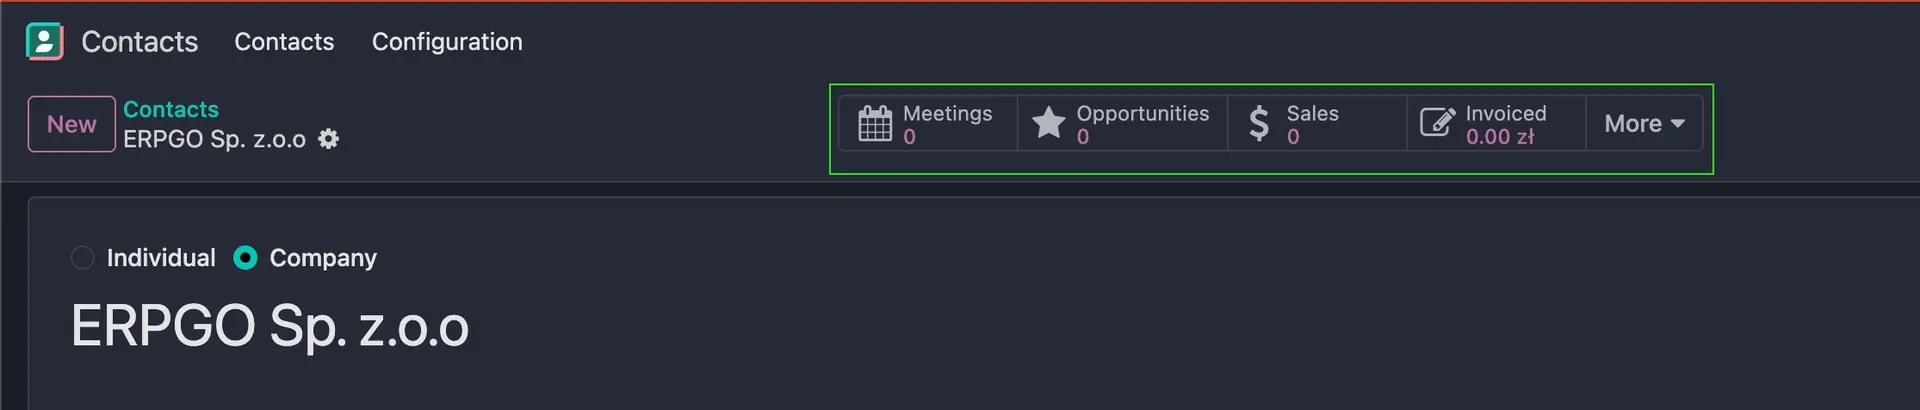Open the gear actions icon beside ERPGO breadcrumb
The width and height of the screenshot is (1920, 410).
pyautogui.click(x=328, y=139)
